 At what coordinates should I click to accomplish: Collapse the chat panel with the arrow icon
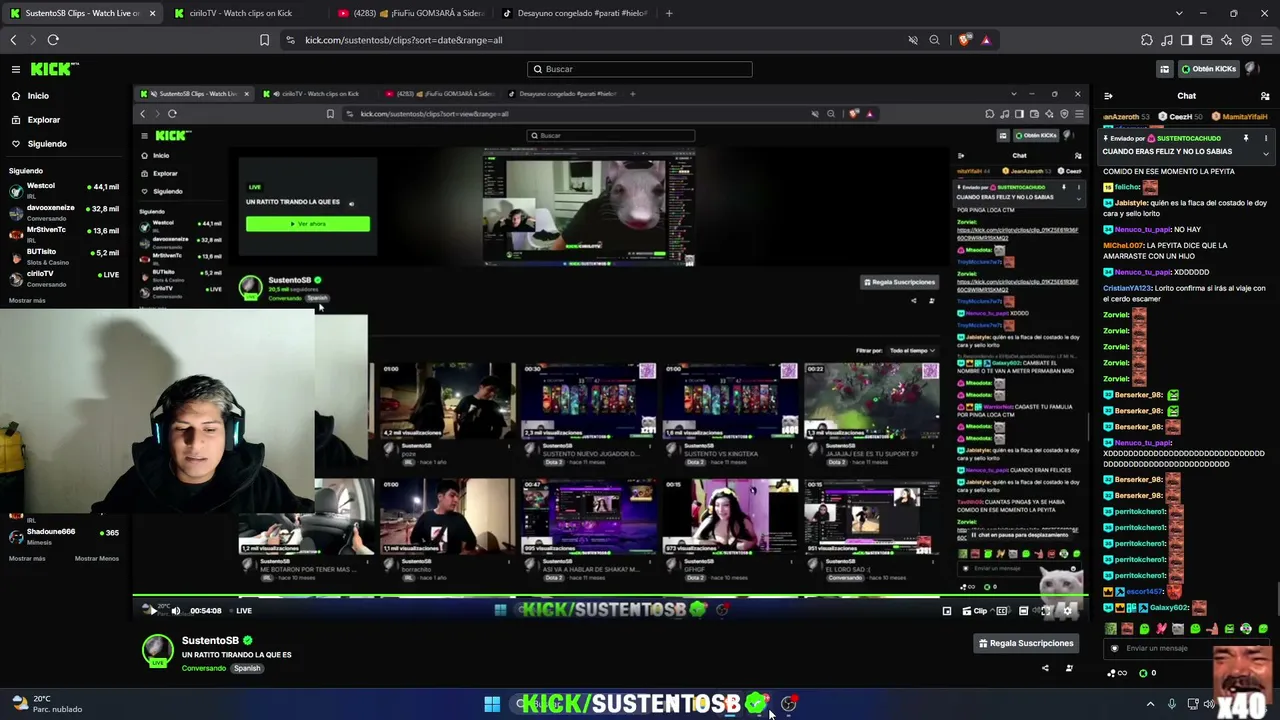pyautogui.click(x=1108, y=96)
